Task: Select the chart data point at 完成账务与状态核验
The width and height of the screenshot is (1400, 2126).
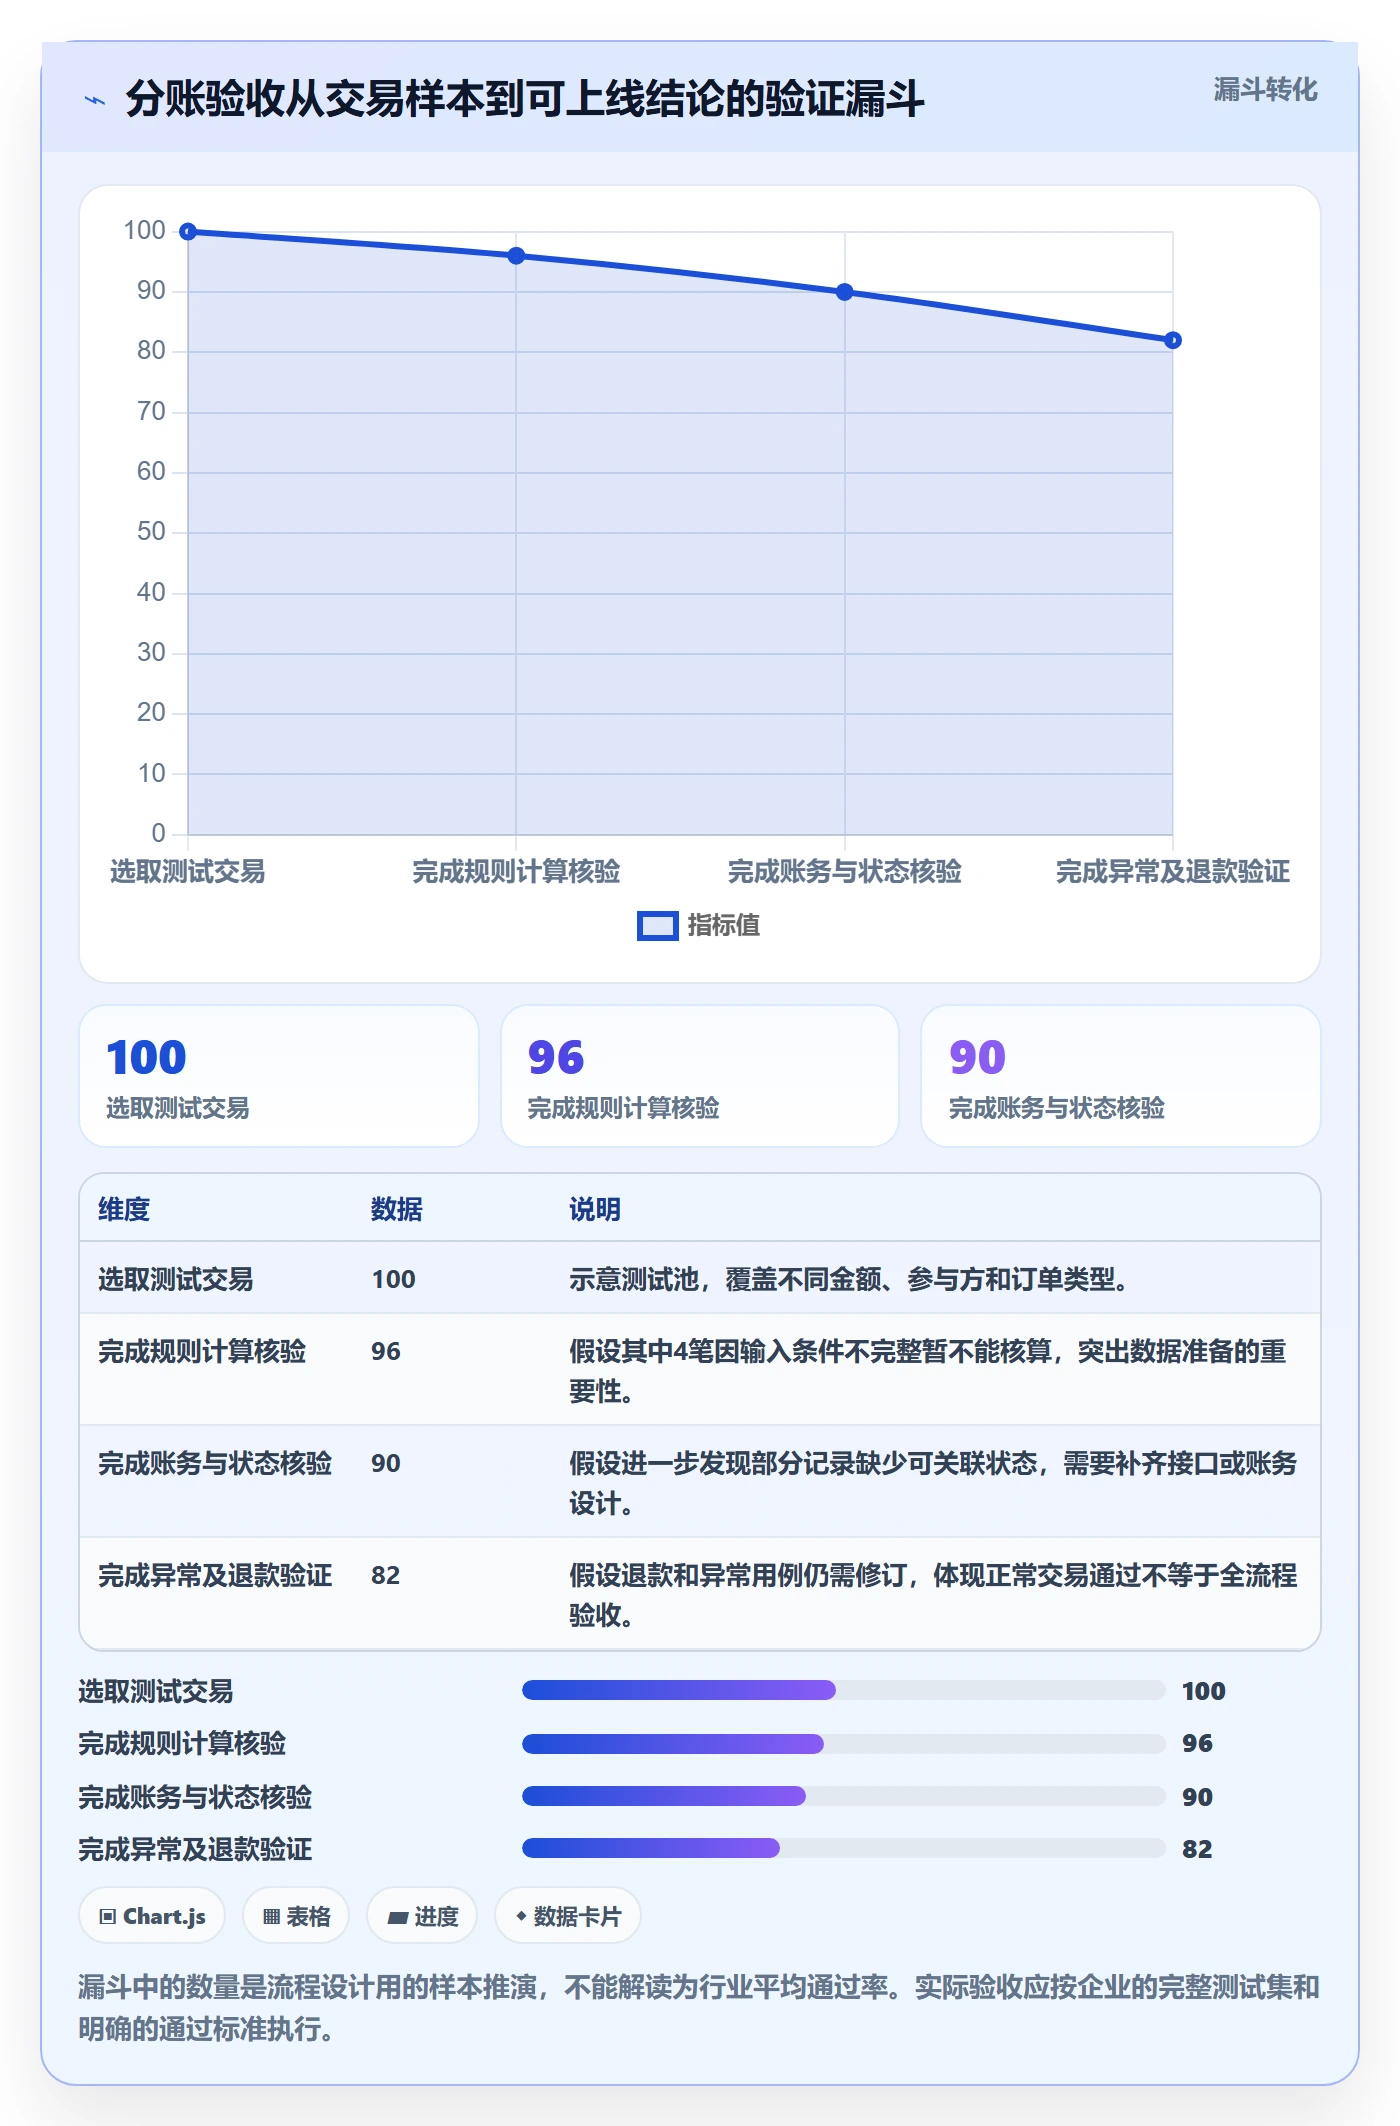Action: (845, 292)
